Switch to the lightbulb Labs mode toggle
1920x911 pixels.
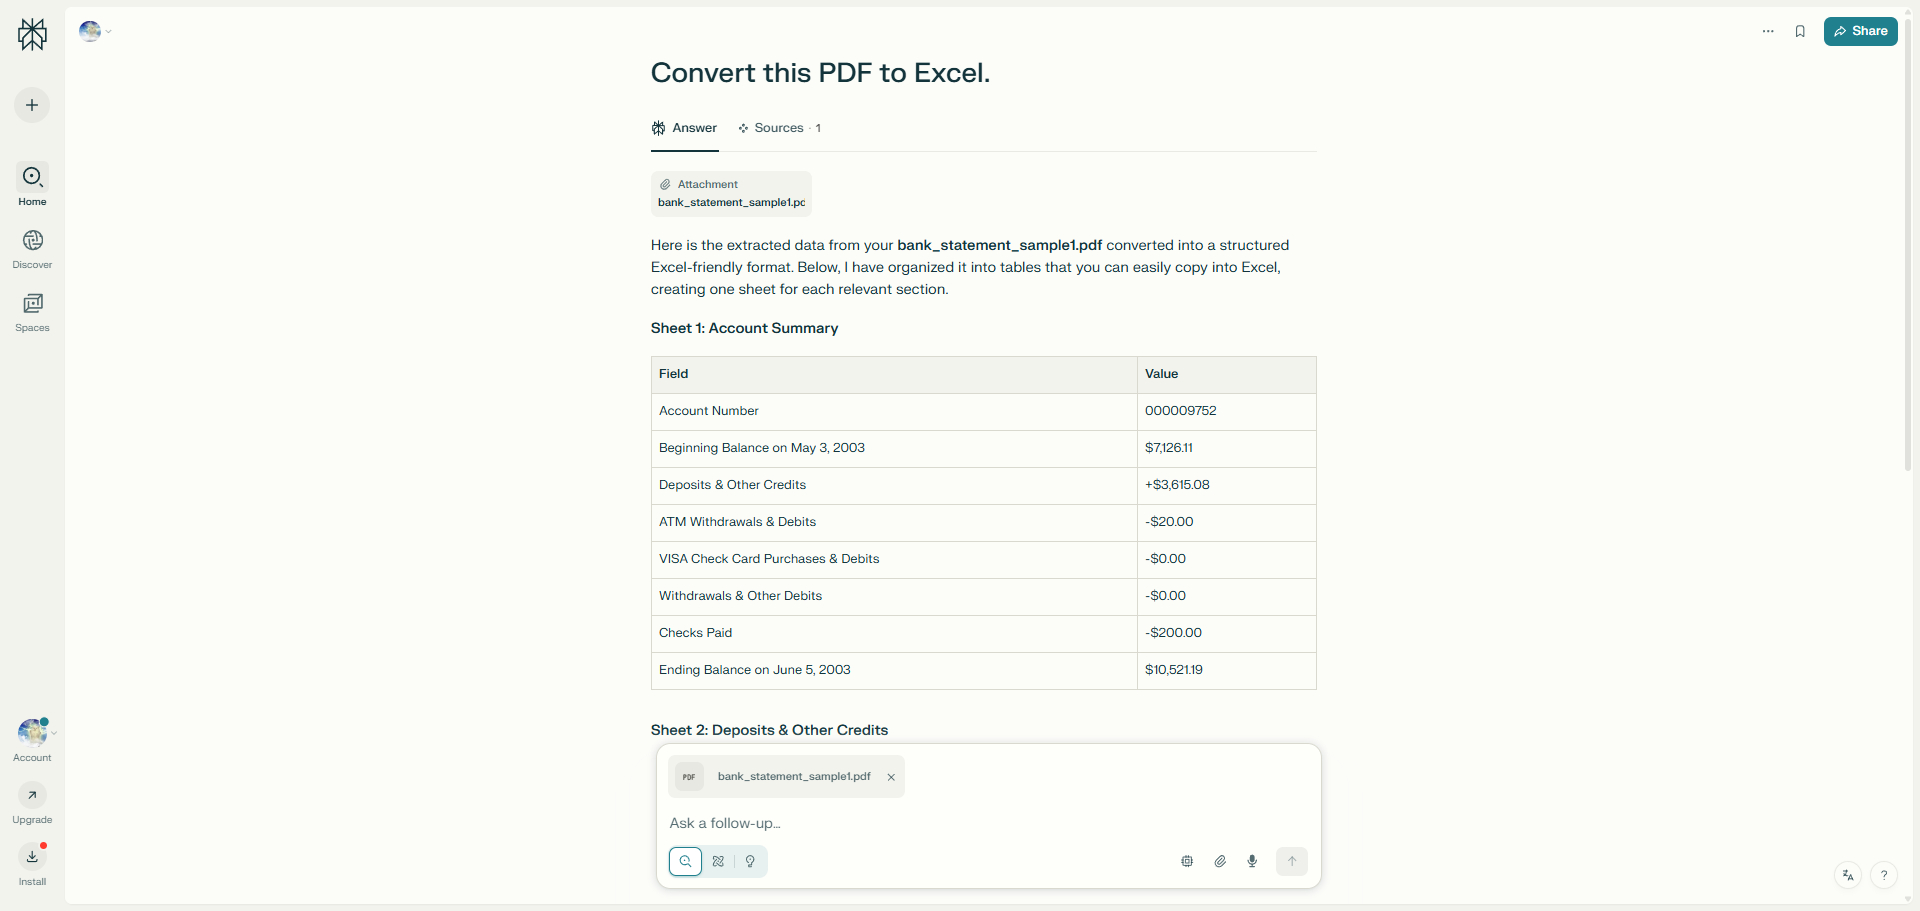click(x=750, y=861)
